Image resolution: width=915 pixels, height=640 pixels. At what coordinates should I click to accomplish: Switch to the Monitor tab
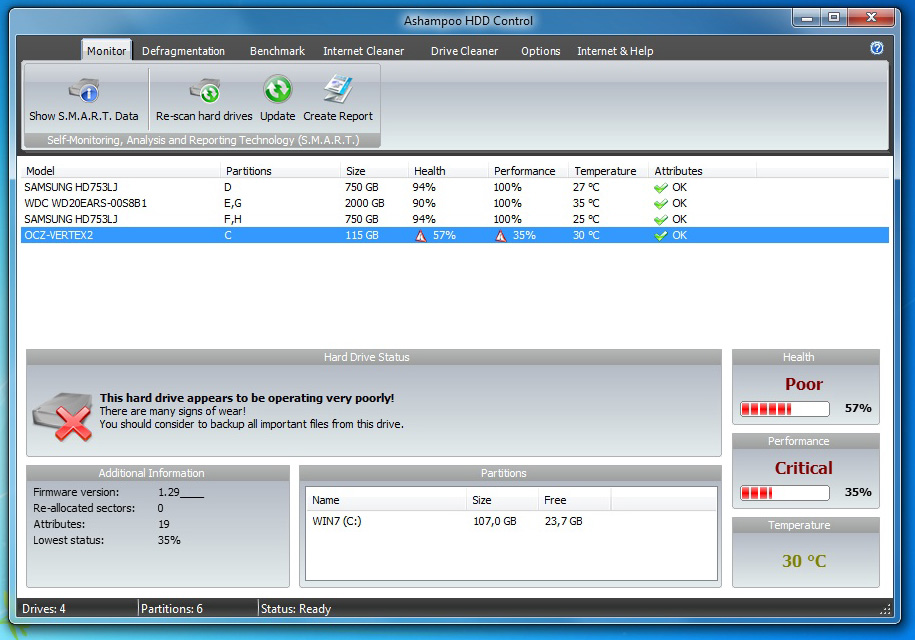106,51
